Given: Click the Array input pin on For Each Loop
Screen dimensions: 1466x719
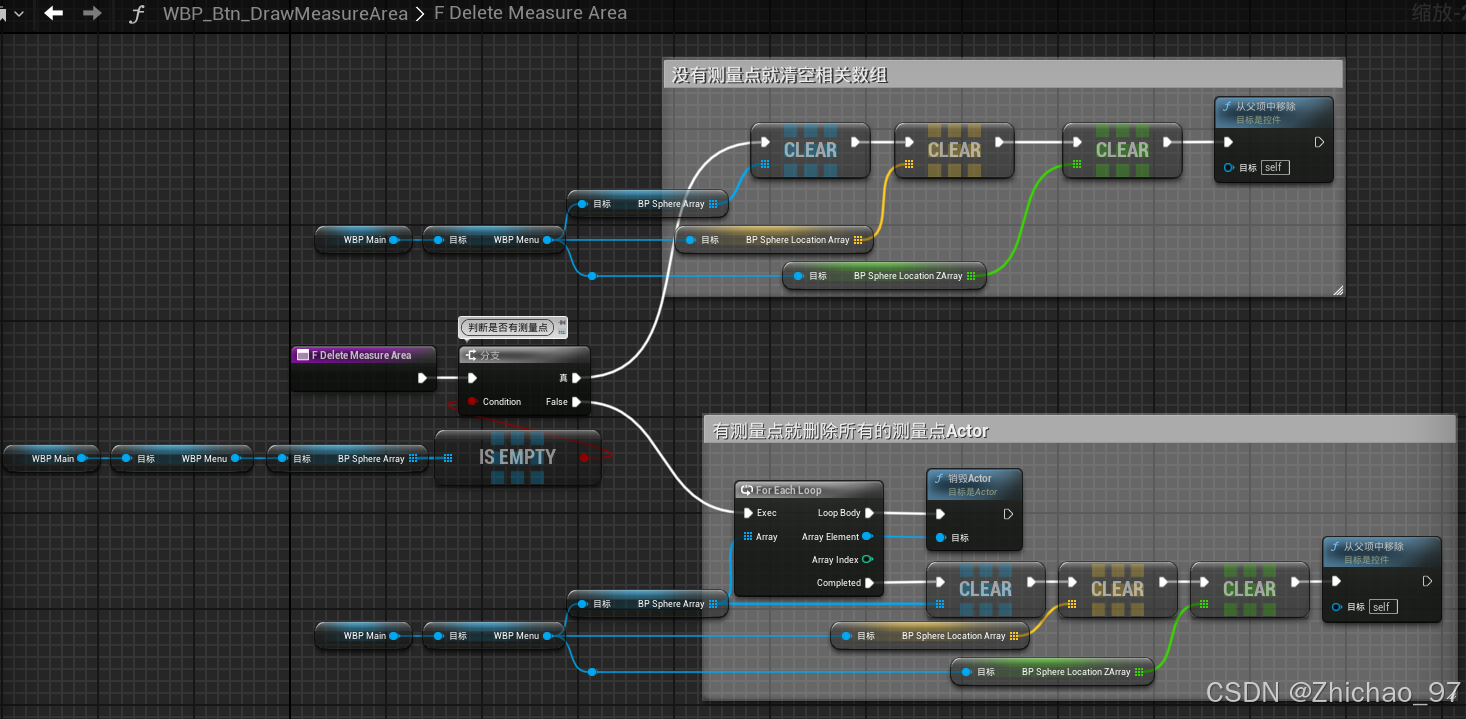Looking at the screenshot, I should tap(749, 537).
